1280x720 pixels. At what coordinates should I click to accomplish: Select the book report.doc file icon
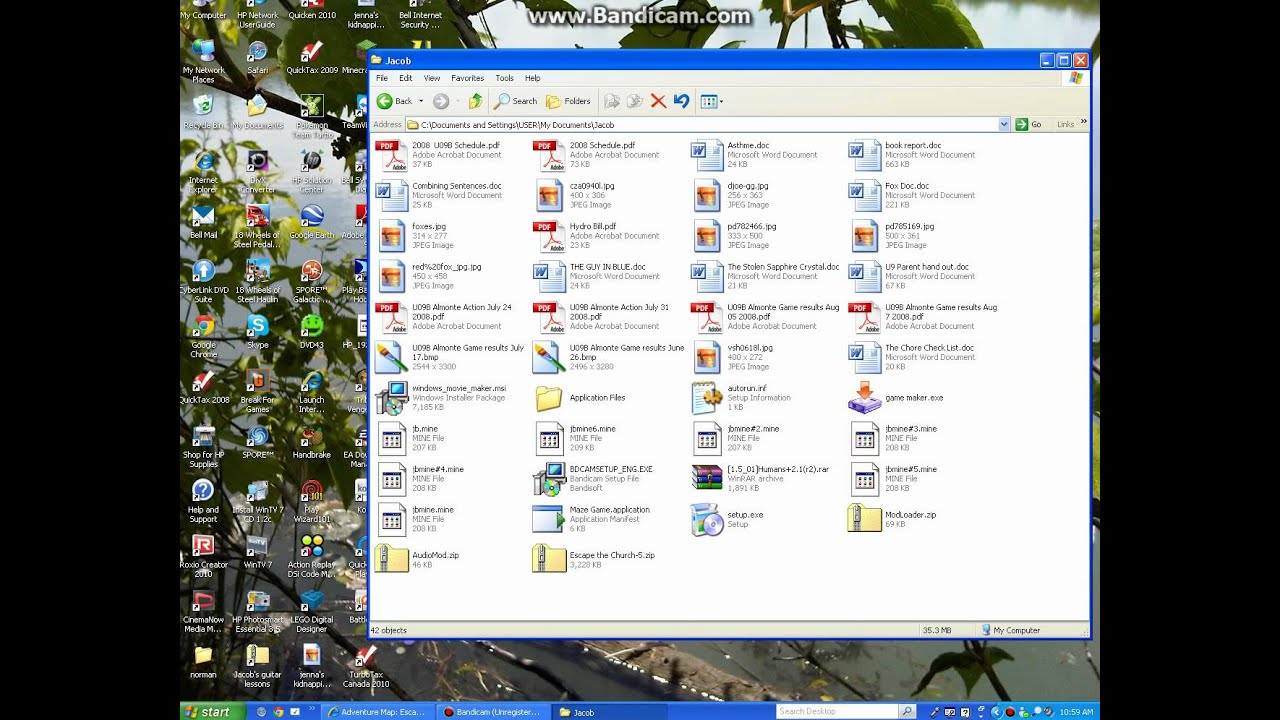point(864,155)
